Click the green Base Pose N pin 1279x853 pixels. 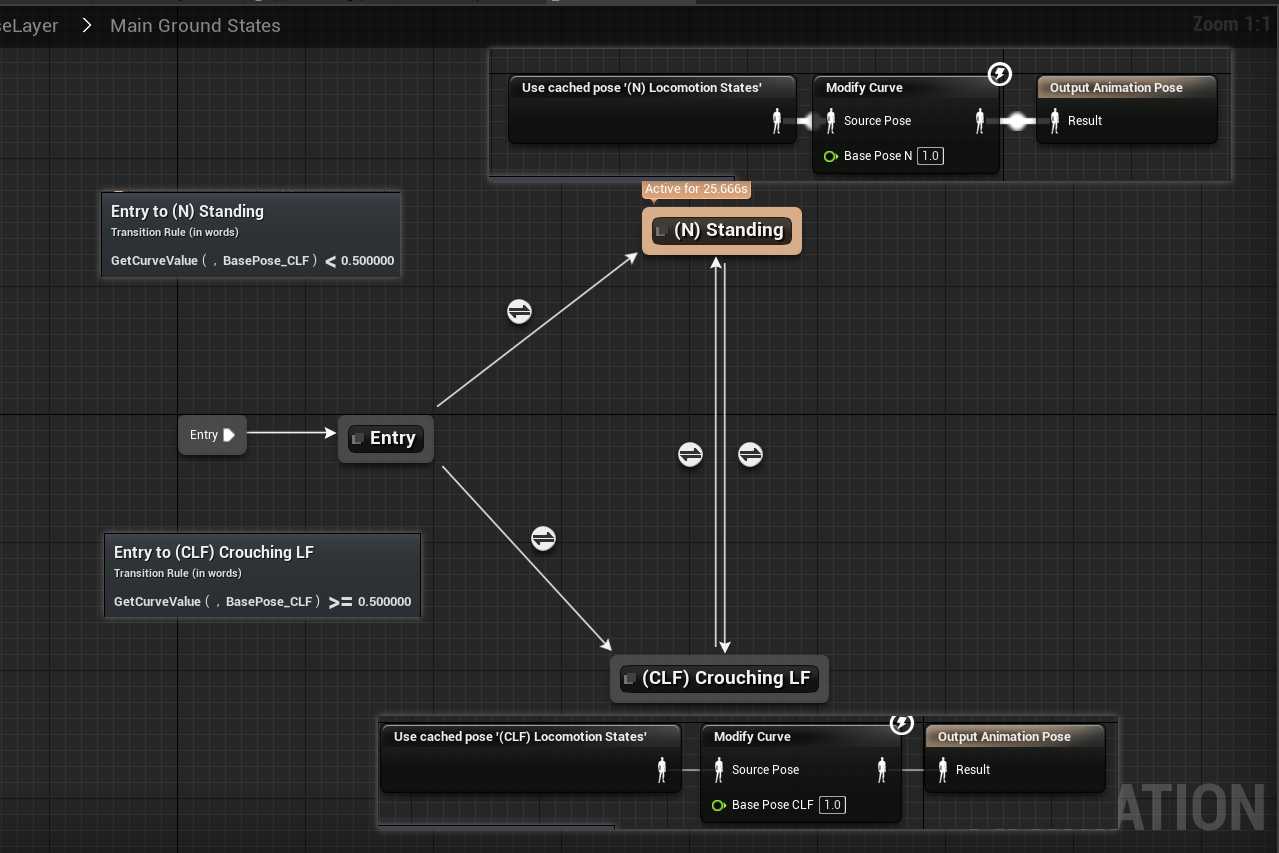(830, 156)
